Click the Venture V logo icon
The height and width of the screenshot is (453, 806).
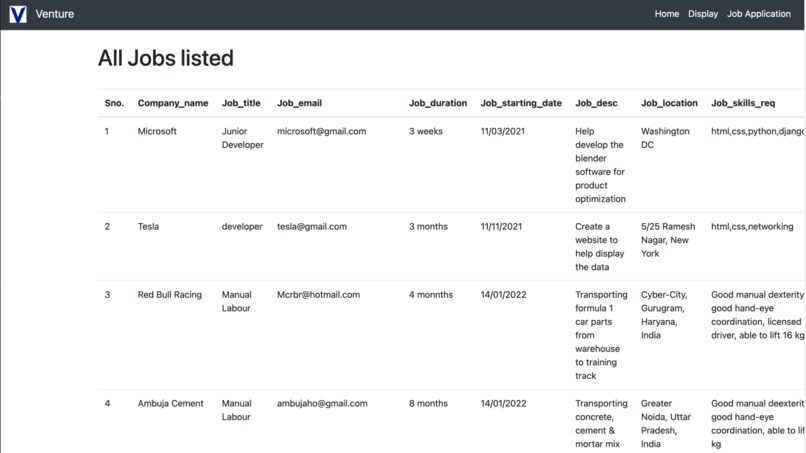(x=18, y=14)
